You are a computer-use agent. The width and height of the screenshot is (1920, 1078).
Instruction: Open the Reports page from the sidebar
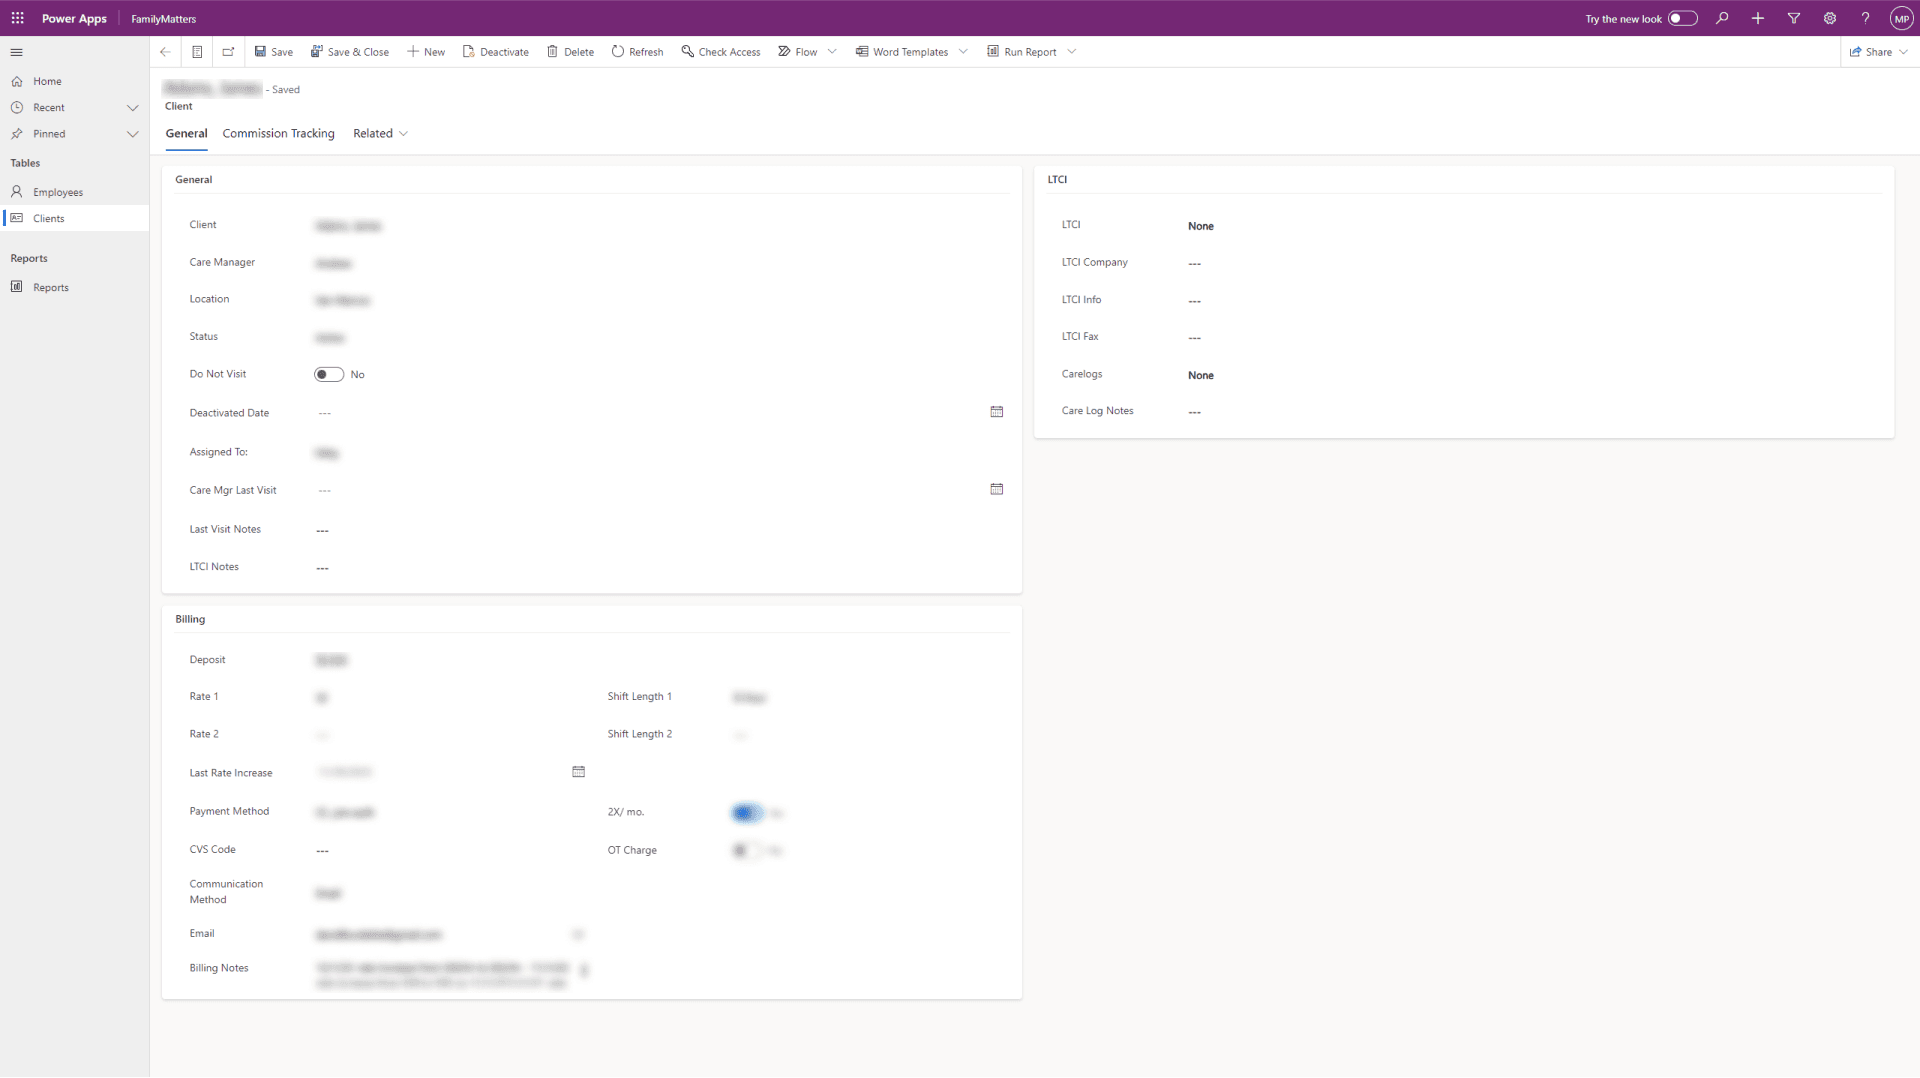click(50, 287)
